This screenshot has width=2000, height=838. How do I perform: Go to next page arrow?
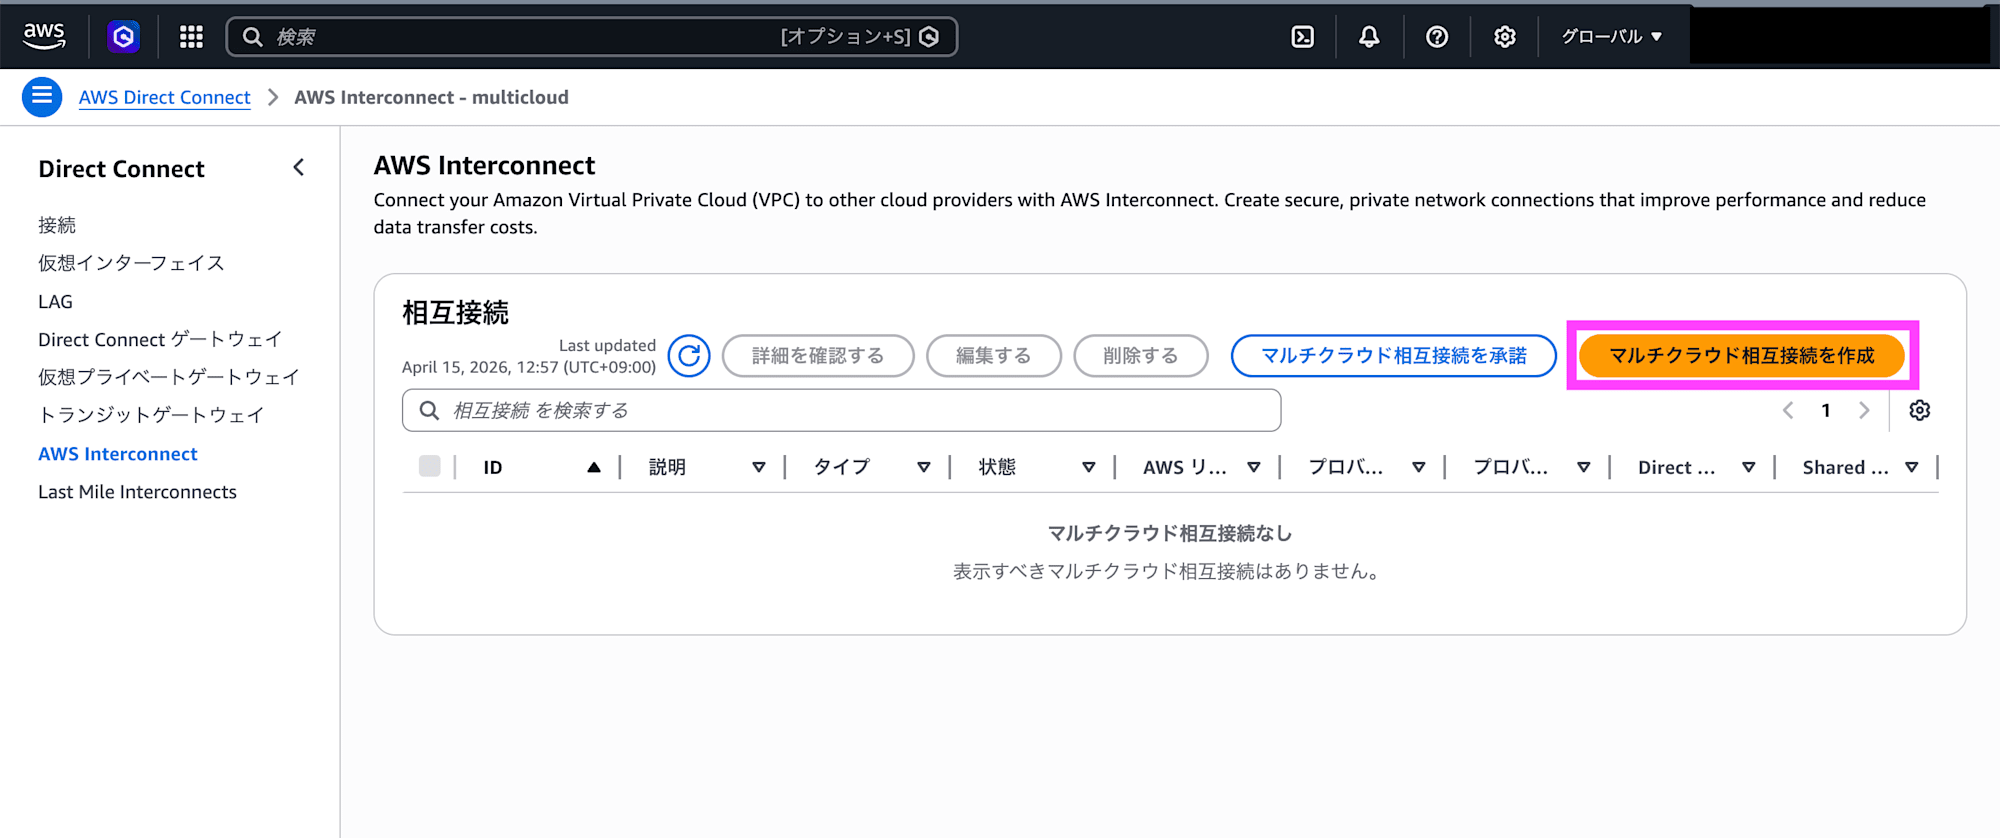[1864, 410]
